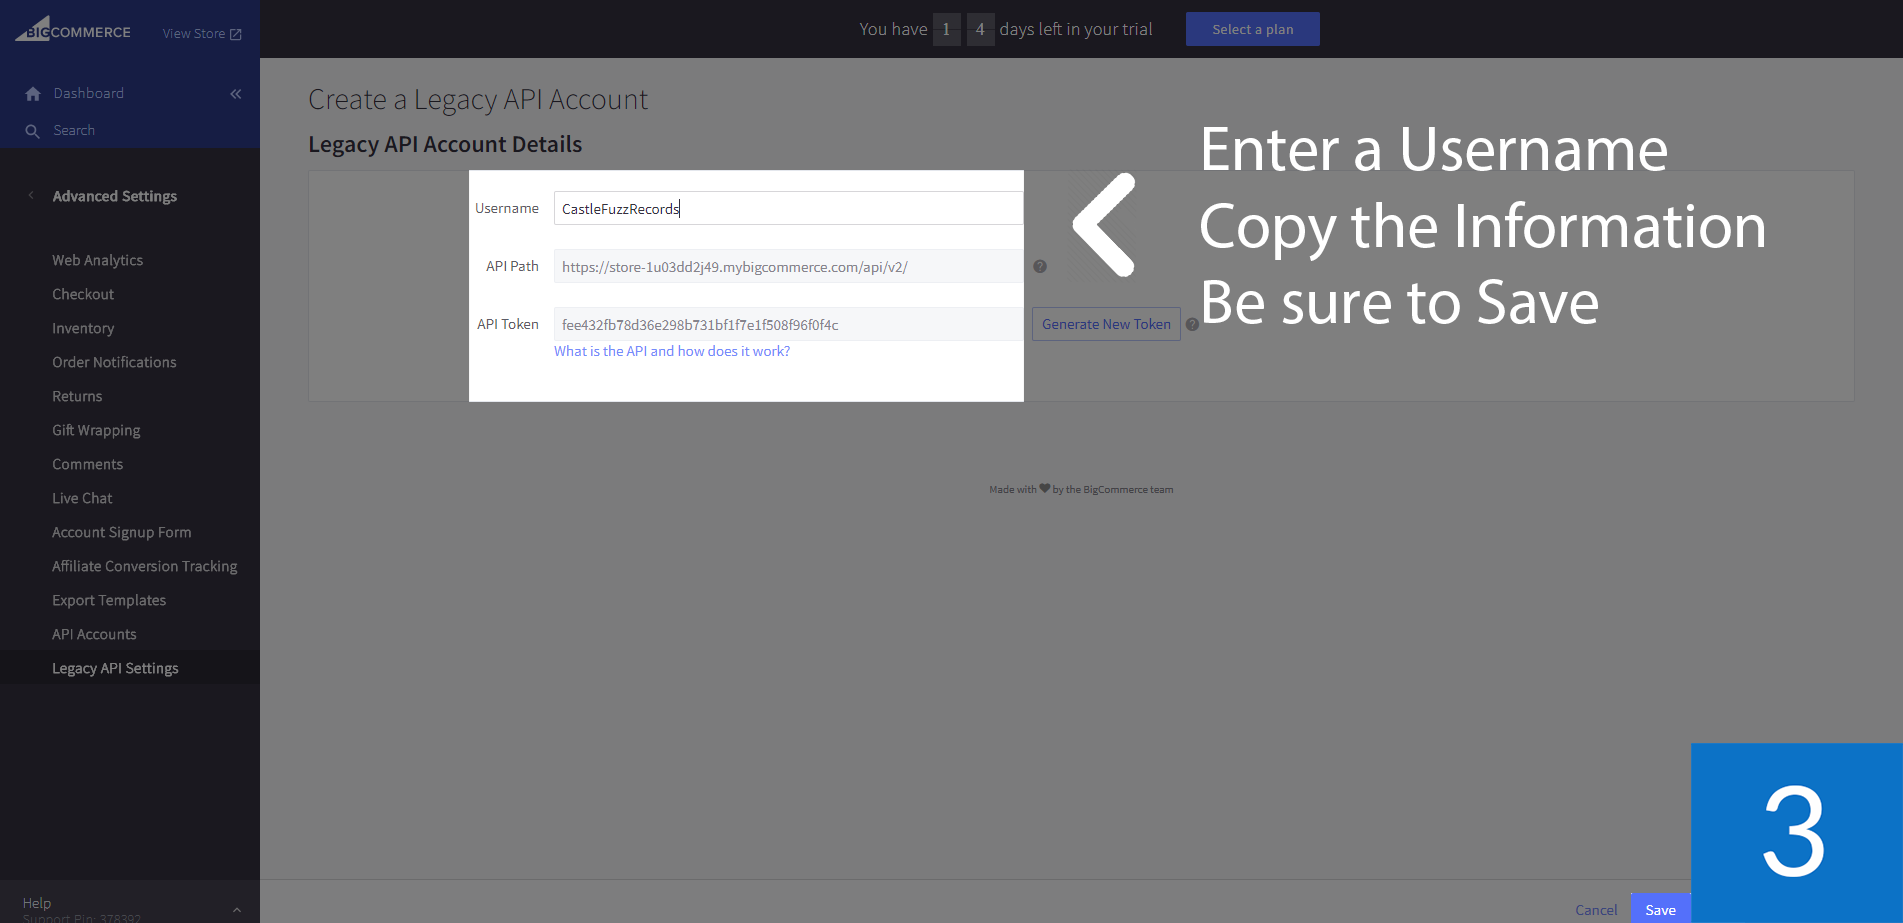The width and height of the screenshot is (1903, 923).
Task: Open Inventory settings
Action: coord(83,328)
